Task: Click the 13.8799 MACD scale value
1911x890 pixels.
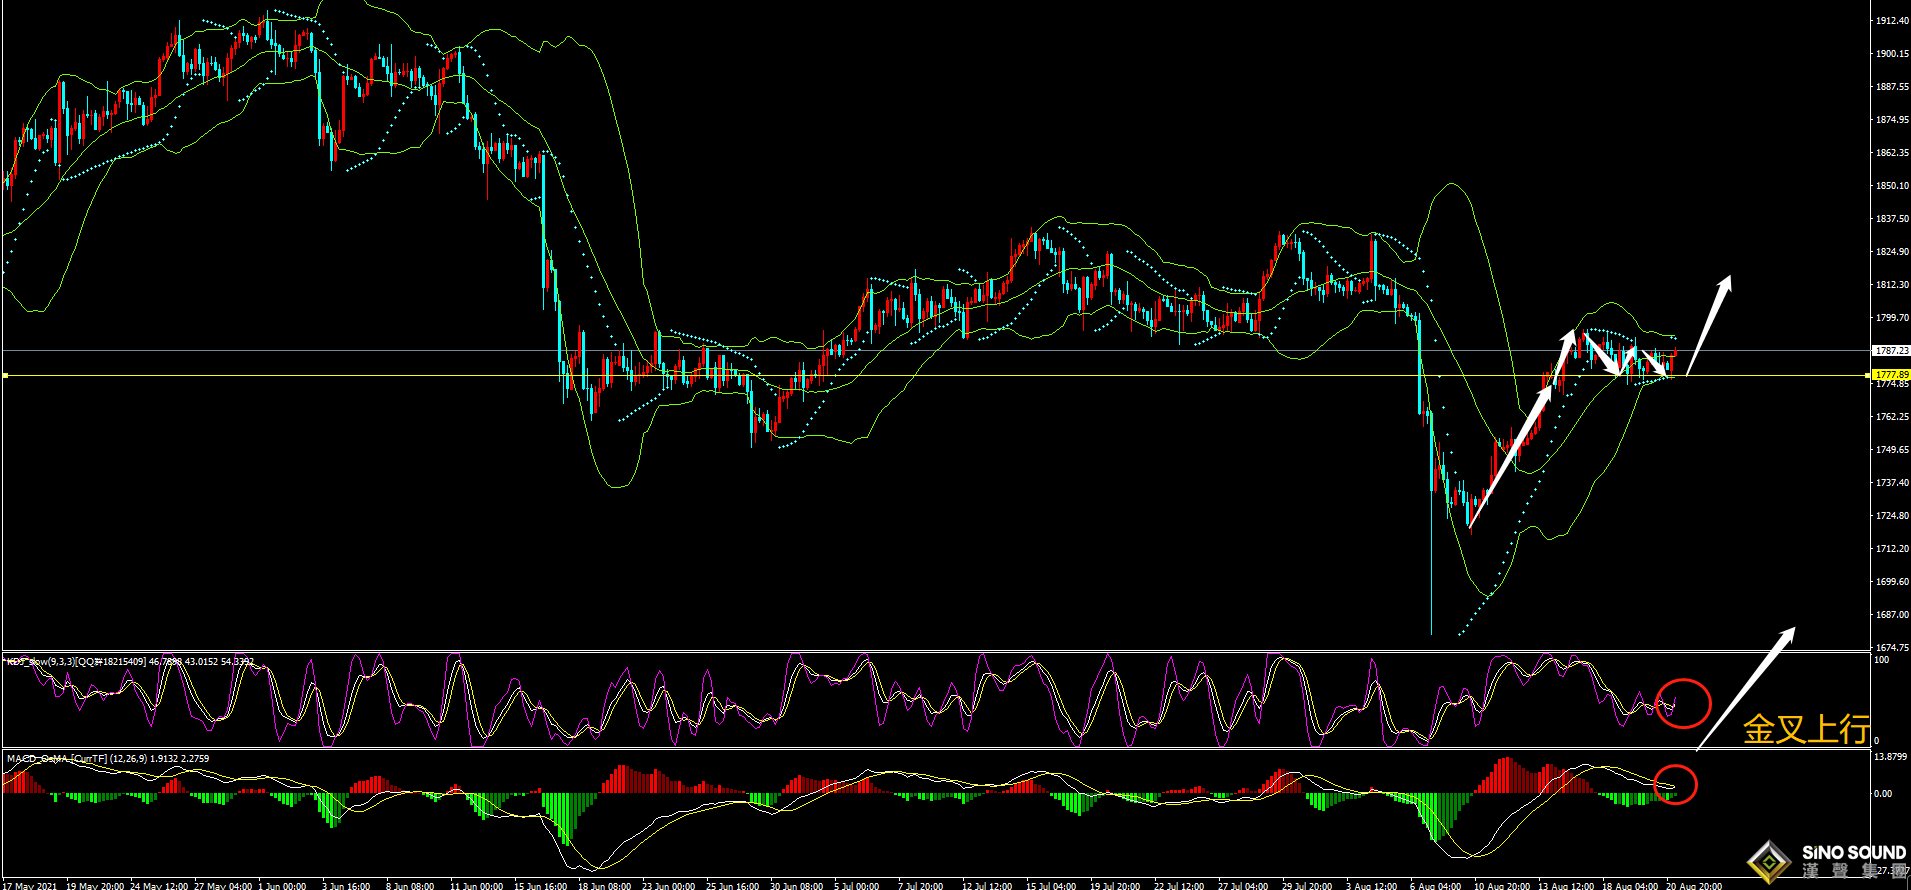Action: click(1890, 757)
